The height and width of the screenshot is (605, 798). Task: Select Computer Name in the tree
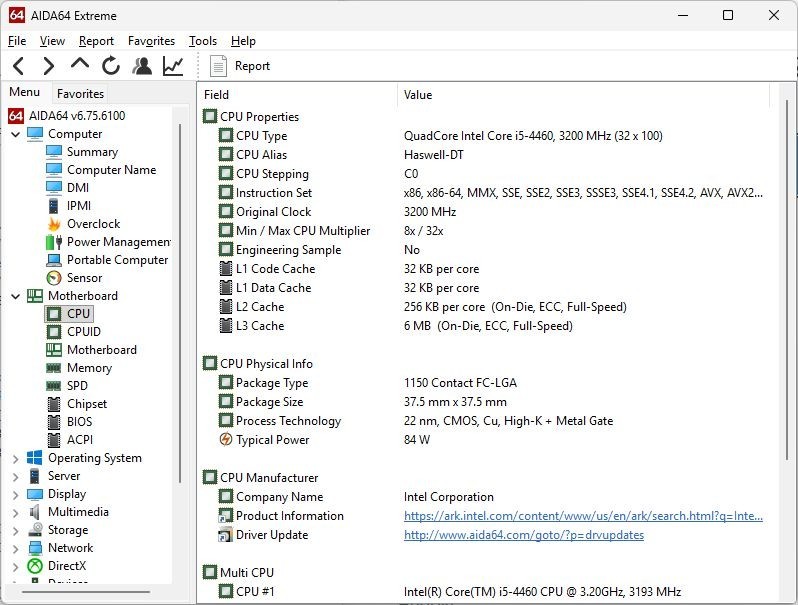(111, 170)
